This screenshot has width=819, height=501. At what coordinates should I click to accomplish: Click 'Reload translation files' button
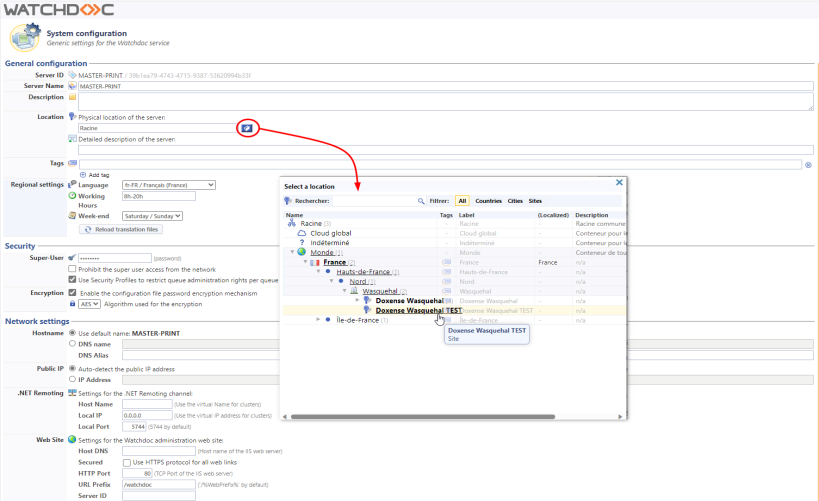[x=120, y=229]
